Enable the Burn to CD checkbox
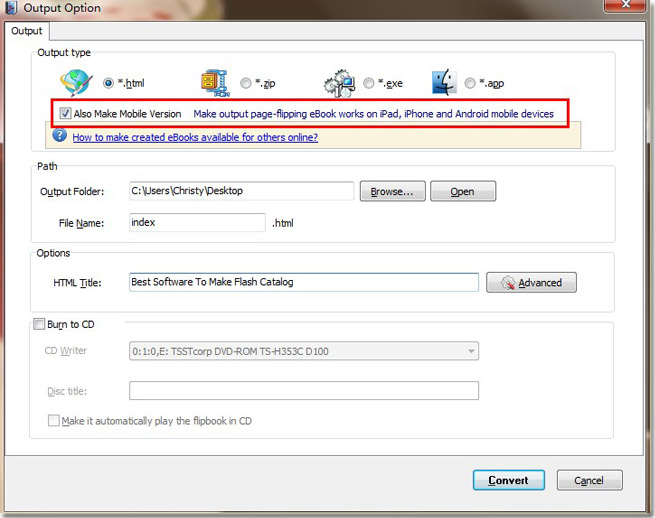Screen dimensions: 655x518 click(x=39, y=324)
